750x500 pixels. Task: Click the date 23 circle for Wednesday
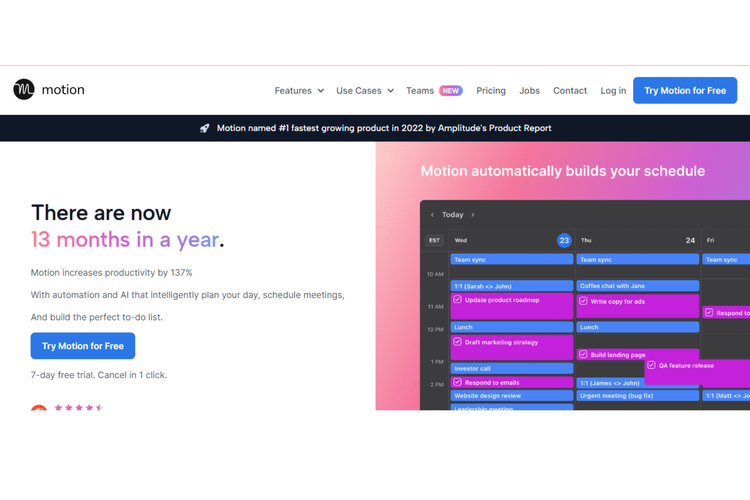point(564,240)
